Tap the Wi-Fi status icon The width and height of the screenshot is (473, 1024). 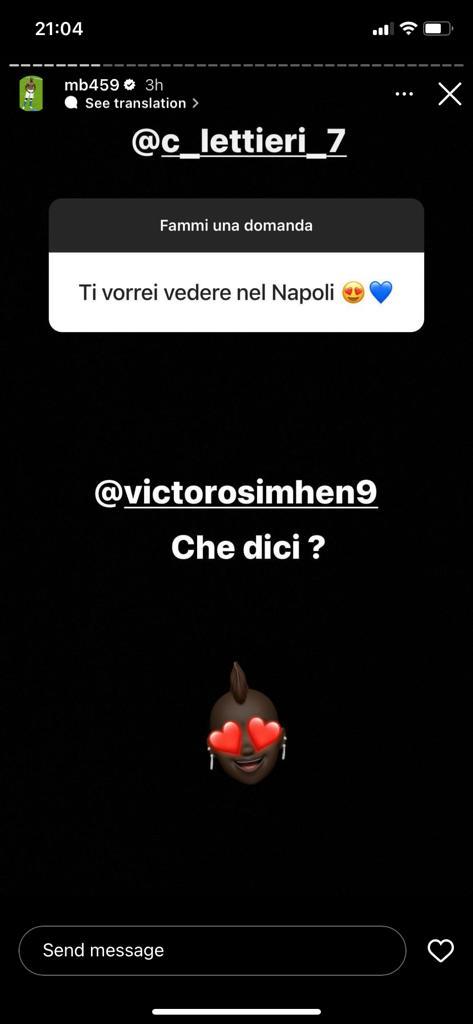coord(408,29)
